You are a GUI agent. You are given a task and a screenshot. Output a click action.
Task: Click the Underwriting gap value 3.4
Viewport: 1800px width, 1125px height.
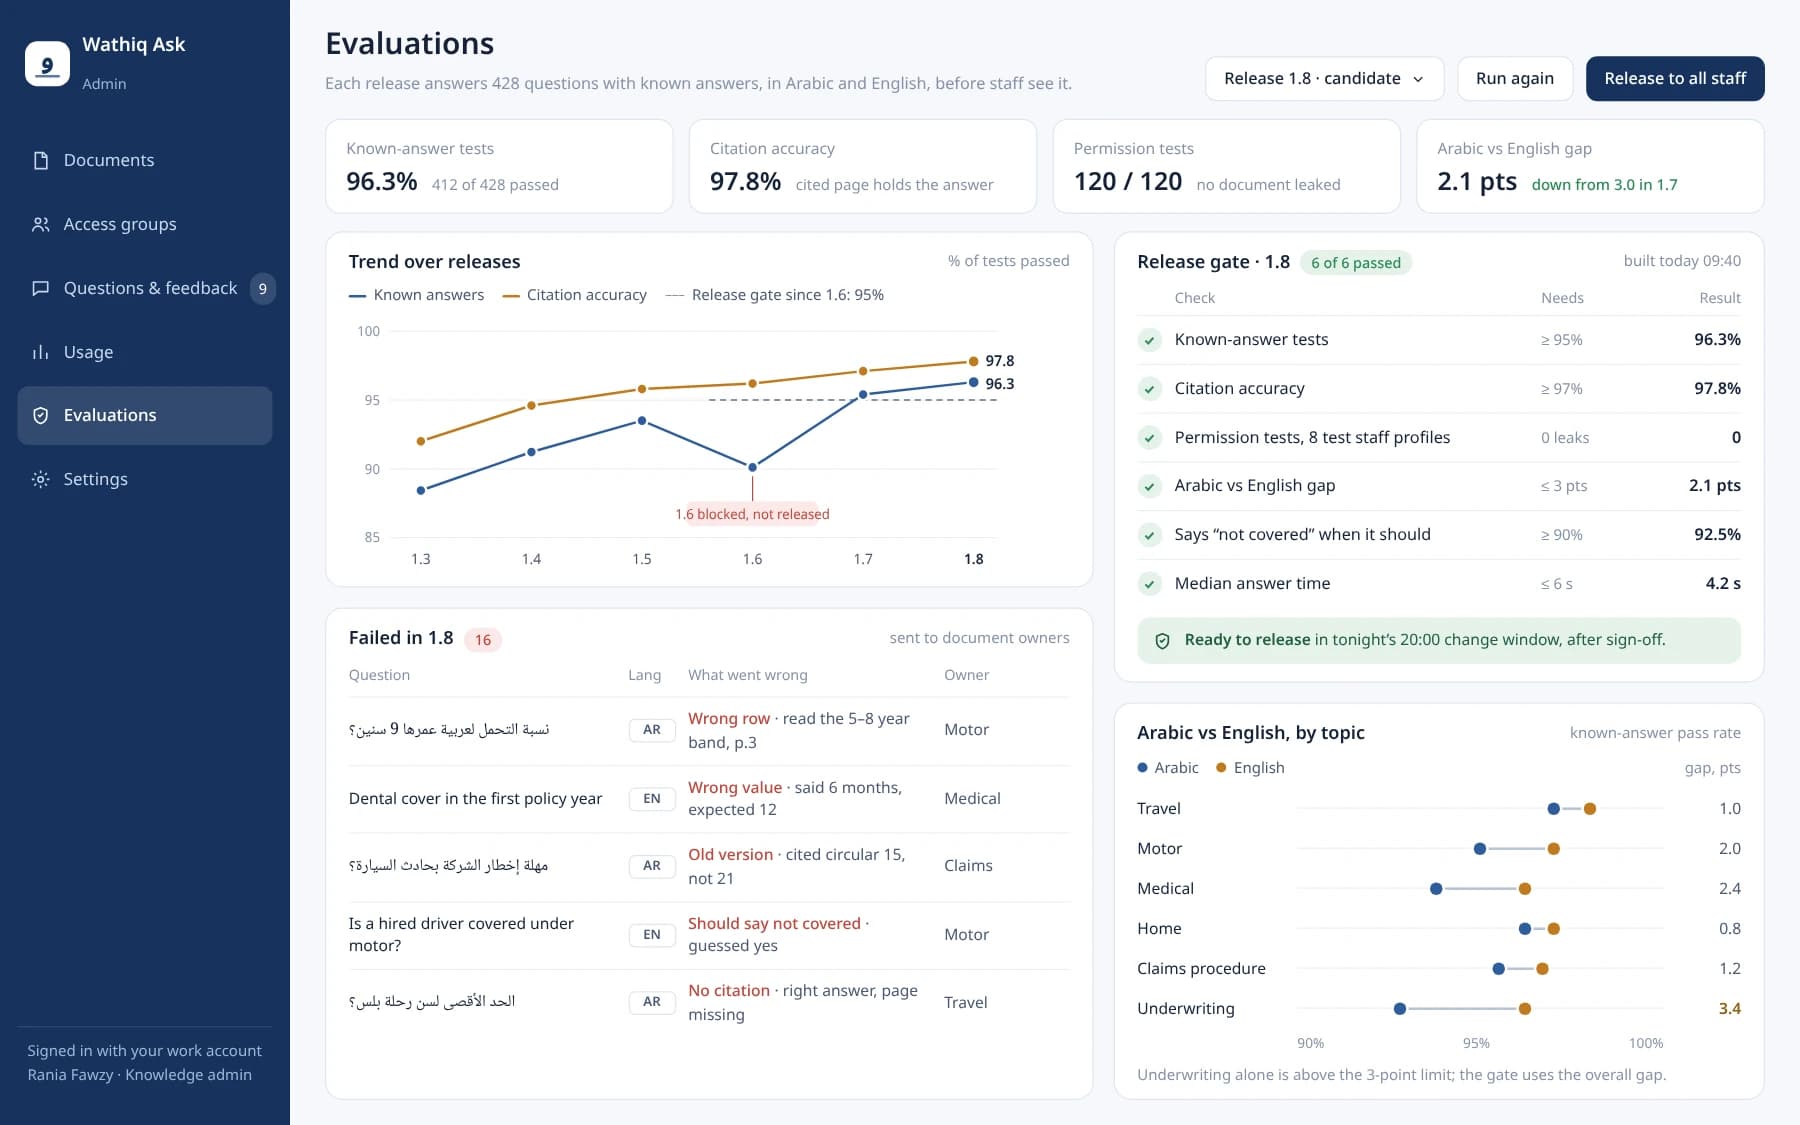(x=1729, y=1009)
